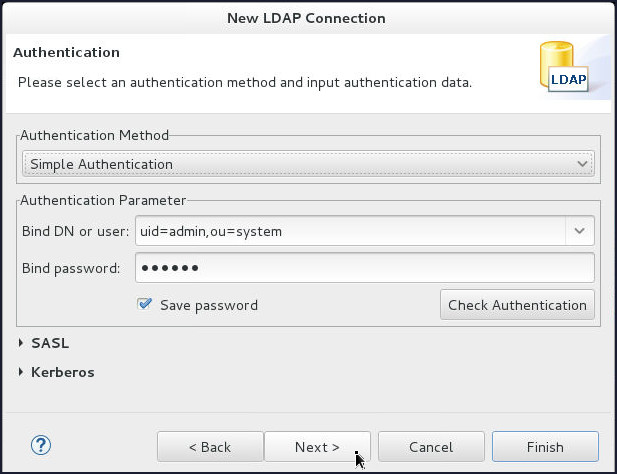Proceed with the Next button

317,447
